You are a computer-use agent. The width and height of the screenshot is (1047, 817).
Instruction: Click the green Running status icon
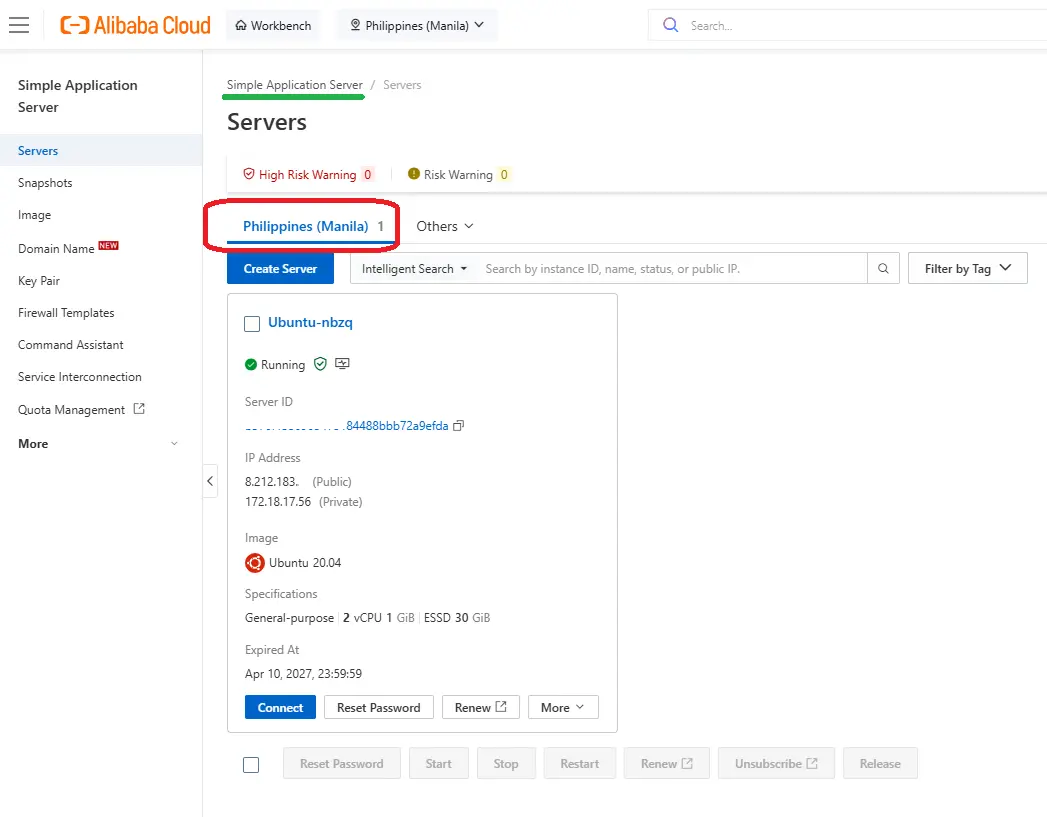251,364
